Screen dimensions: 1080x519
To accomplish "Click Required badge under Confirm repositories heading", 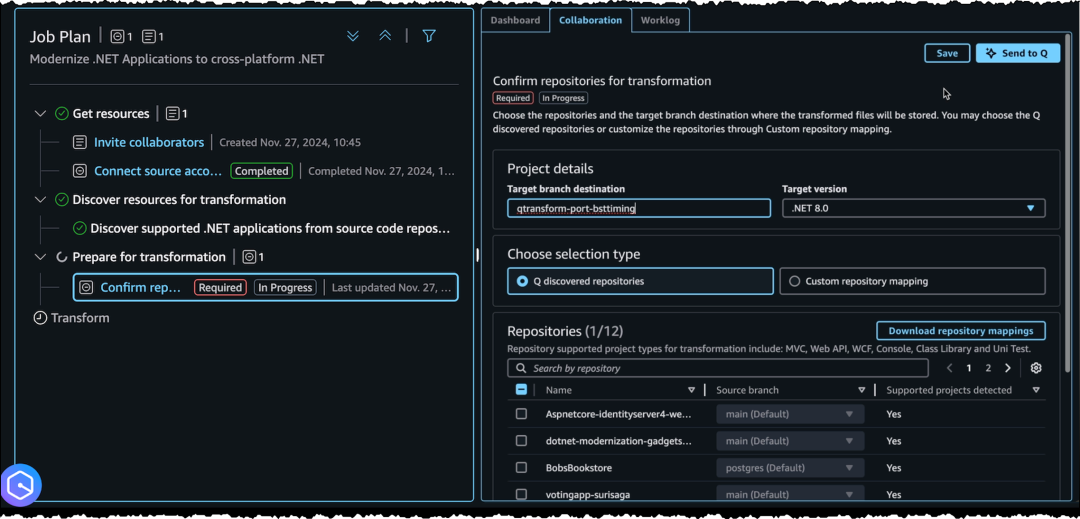I will coord(513,98).
